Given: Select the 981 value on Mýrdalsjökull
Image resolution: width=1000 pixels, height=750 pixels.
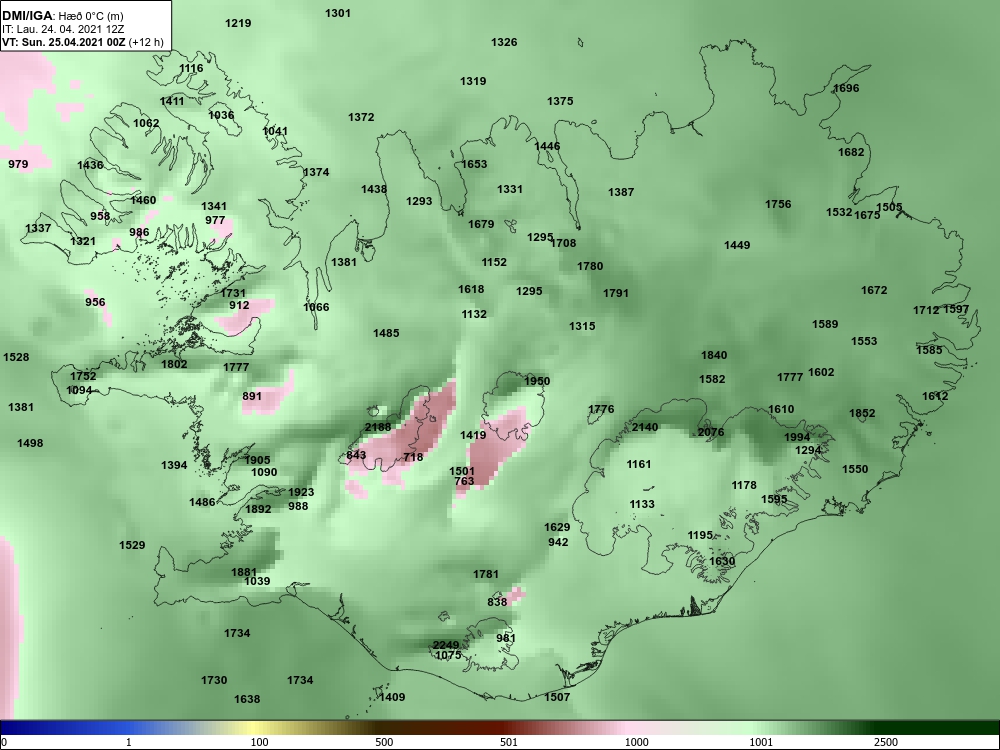Looking at the screenshot, I should click(x=506, y=638).
